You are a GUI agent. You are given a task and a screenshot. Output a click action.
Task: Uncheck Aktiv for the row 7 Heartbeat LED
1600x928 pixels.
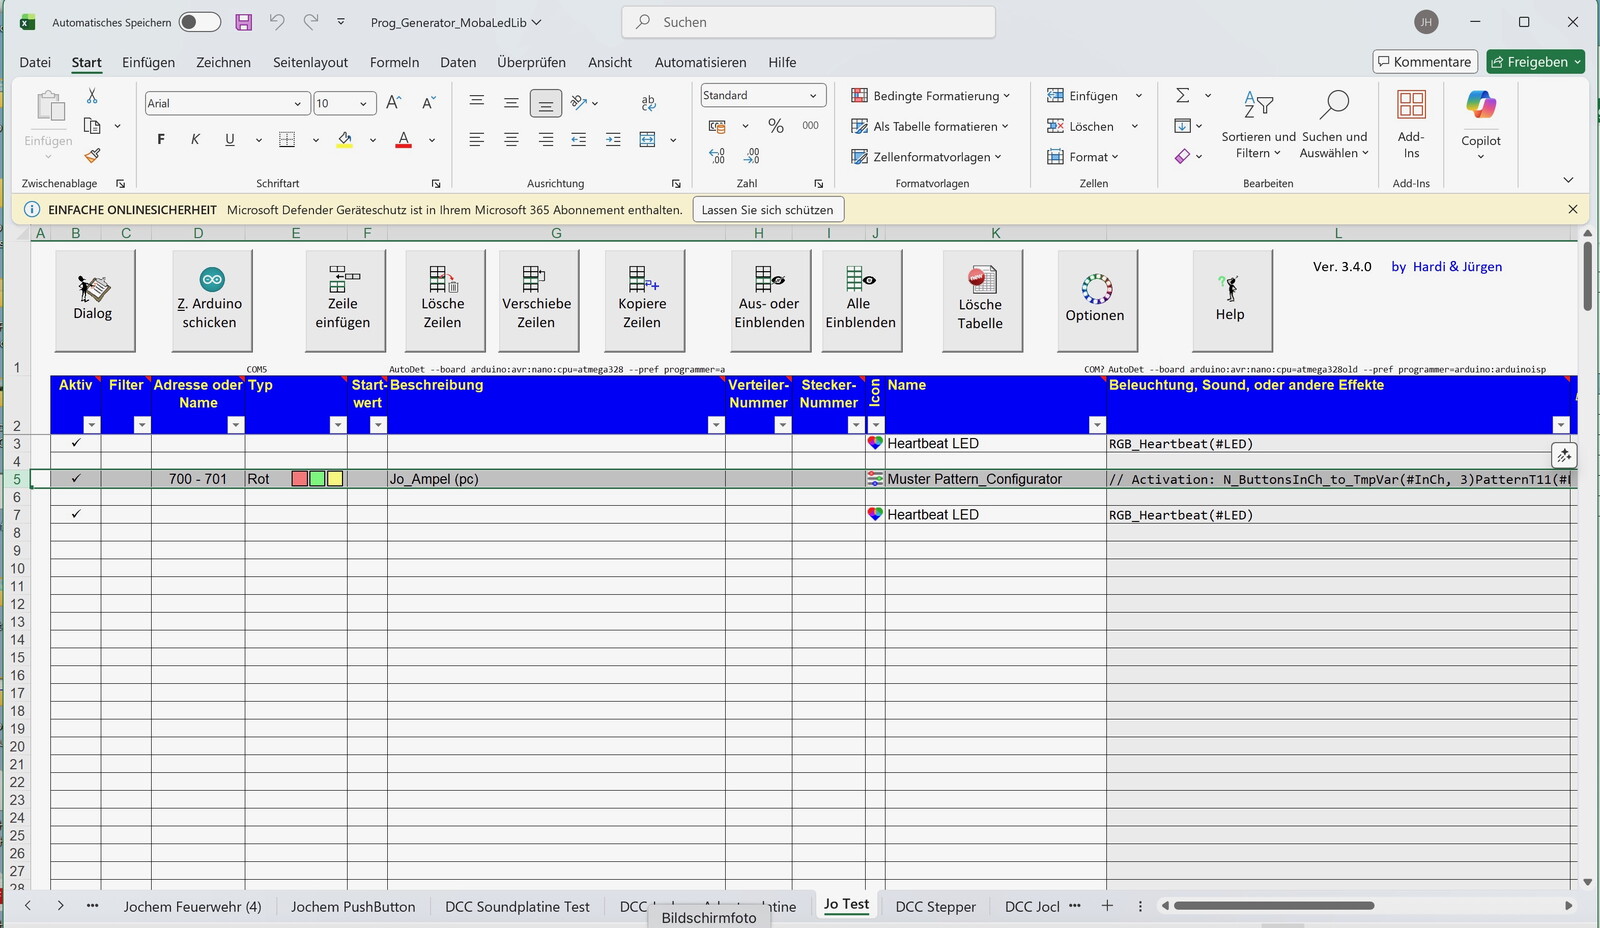[76, 514]
